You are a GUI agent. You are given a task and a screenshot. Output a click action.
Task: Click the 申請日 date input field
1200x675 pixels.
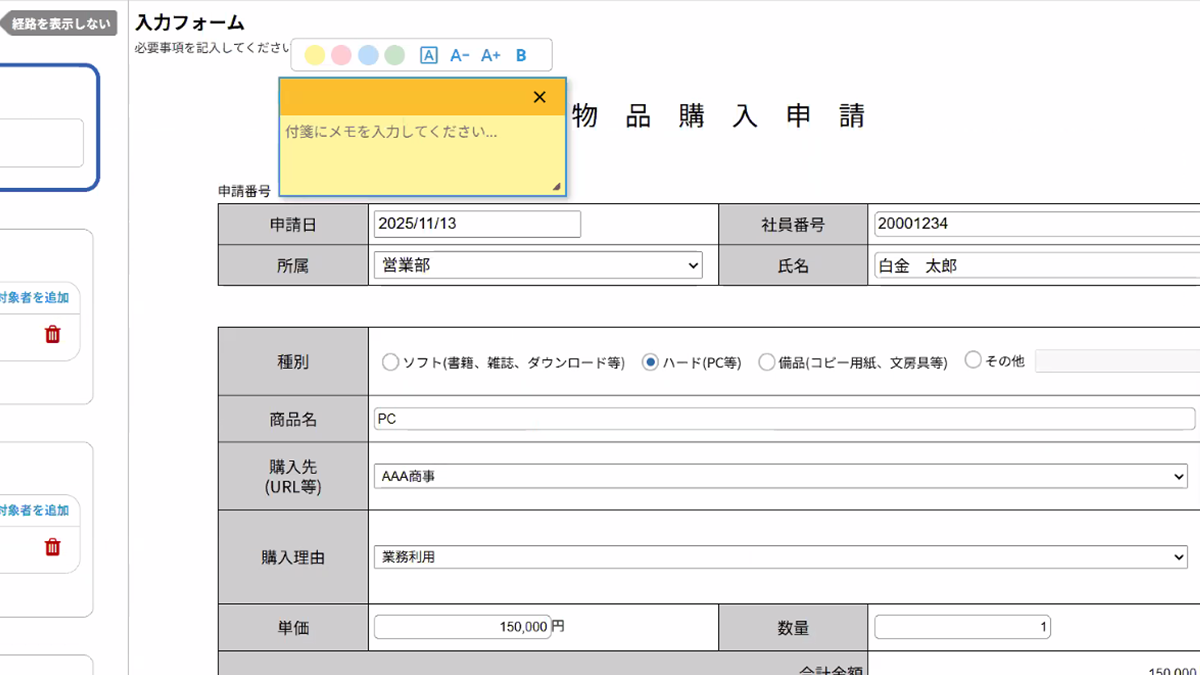click(477, 224)
